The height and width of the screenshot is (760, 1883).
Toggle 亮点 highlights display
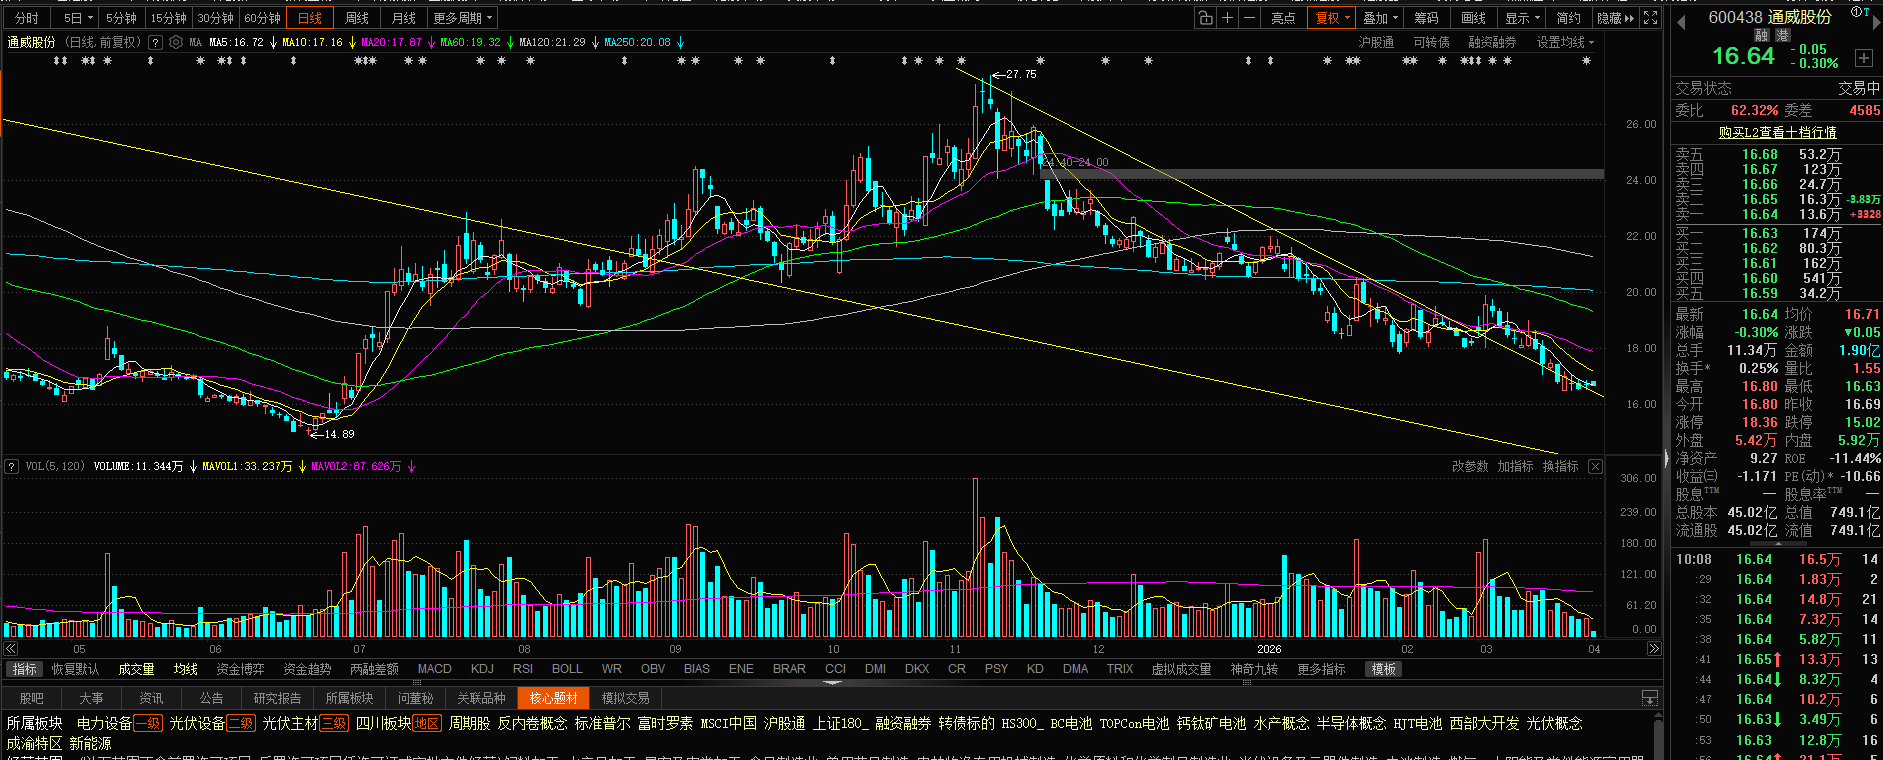pyautogui.click(x=1283, y=18)
